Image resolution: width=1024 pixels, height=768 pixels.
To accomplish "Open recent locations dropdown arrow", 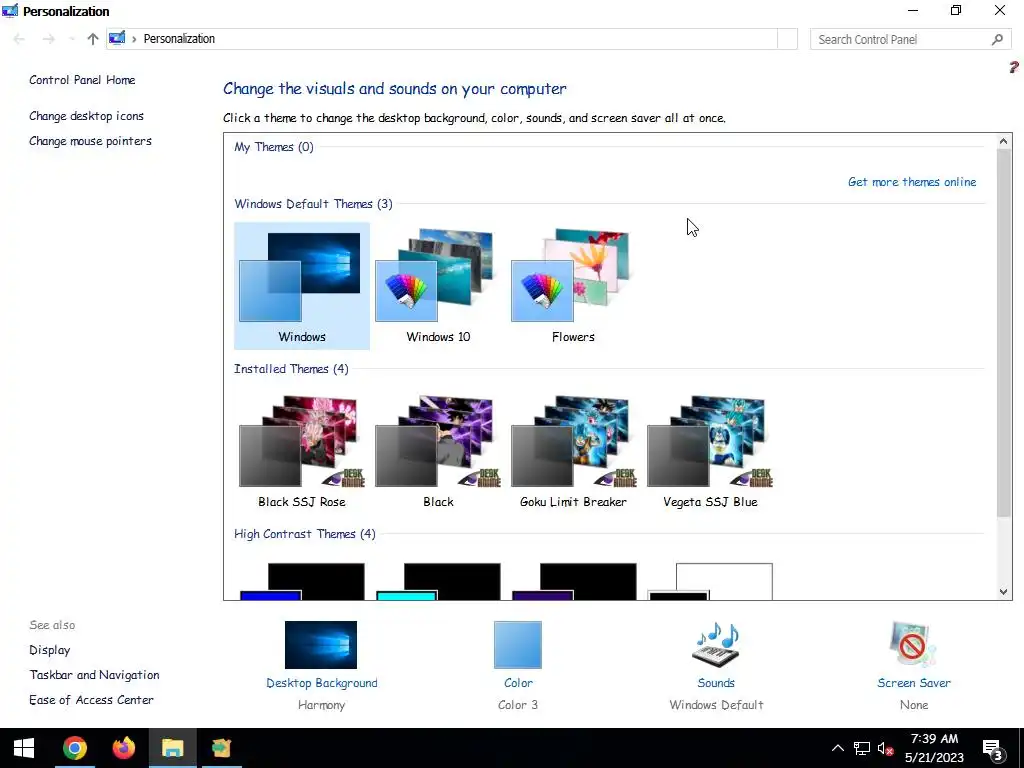I will [x=71, y=39].
